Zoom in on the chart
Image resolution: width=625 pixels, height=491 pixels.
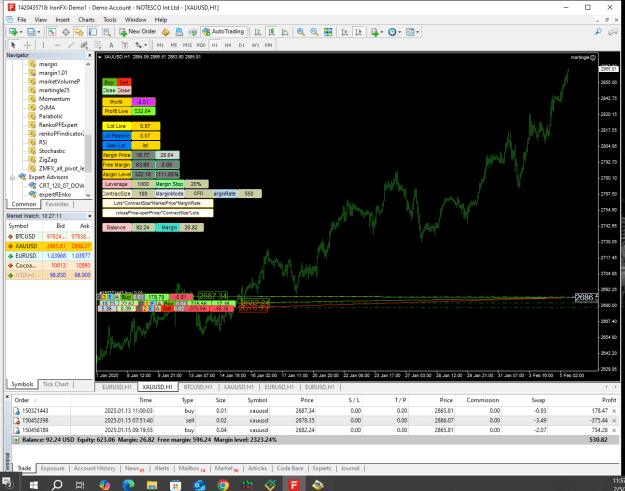[301, 32]
